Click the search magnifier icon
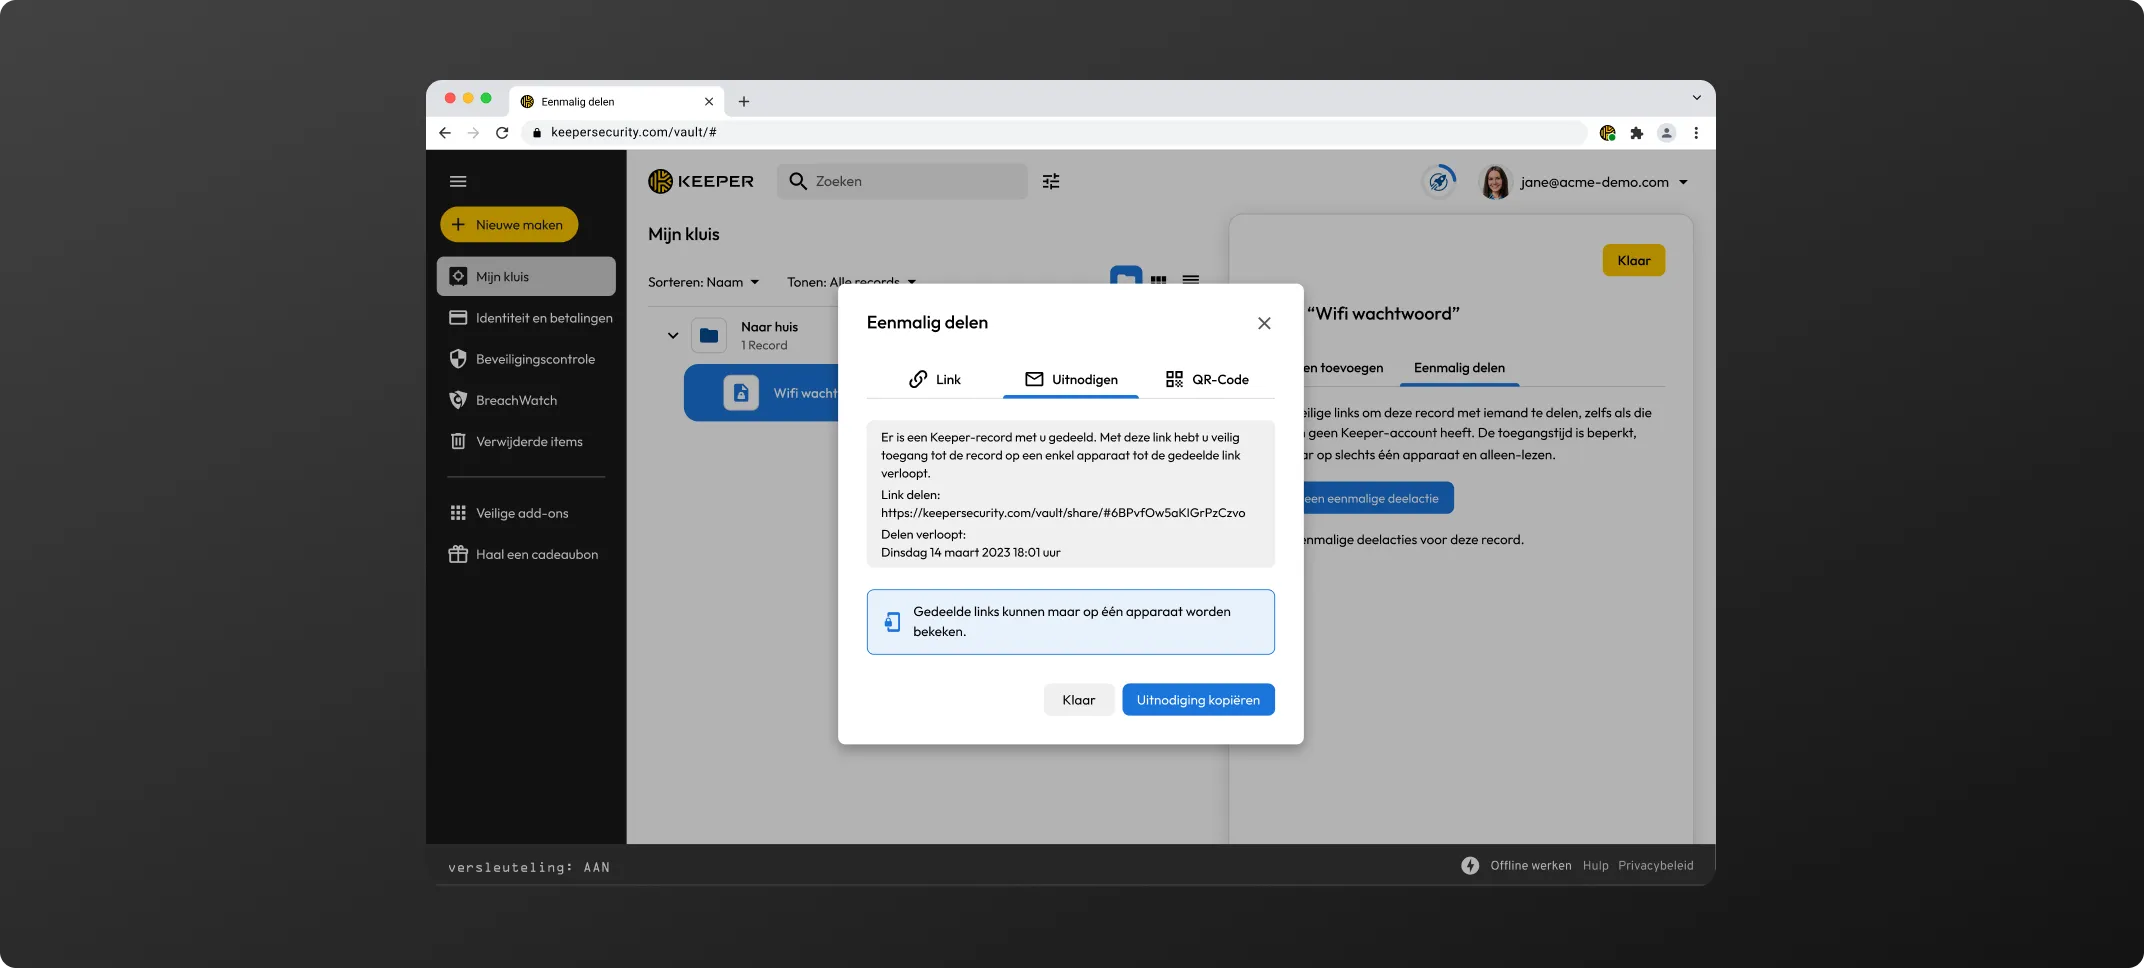2144x968 pixels. click(798, 181)
